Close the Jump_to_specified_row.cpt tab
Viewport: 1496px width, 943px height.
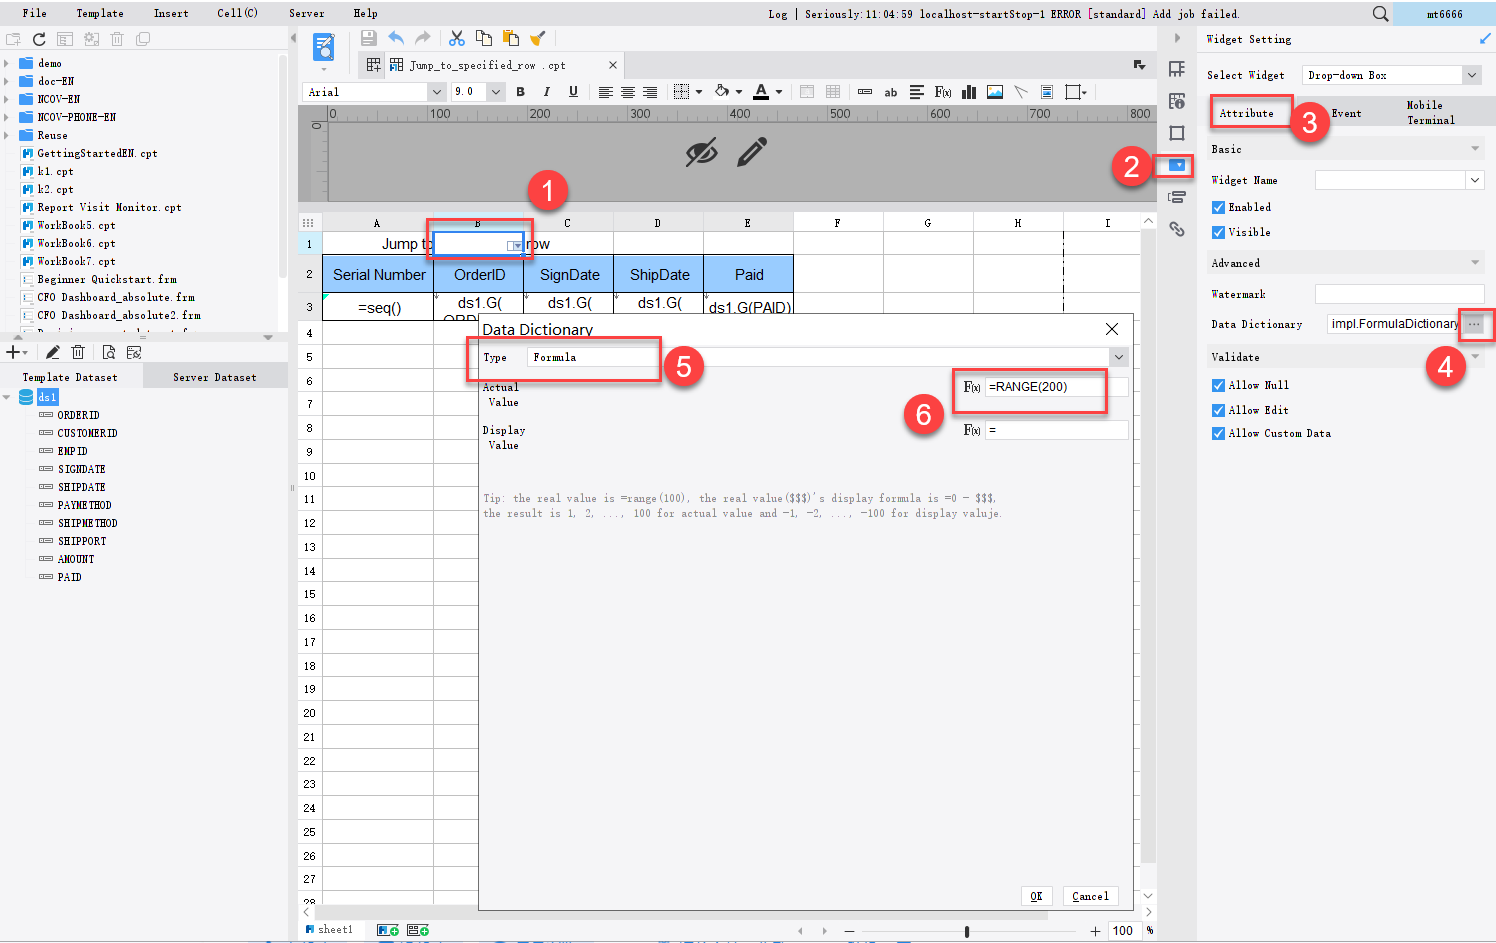point(613,65)
